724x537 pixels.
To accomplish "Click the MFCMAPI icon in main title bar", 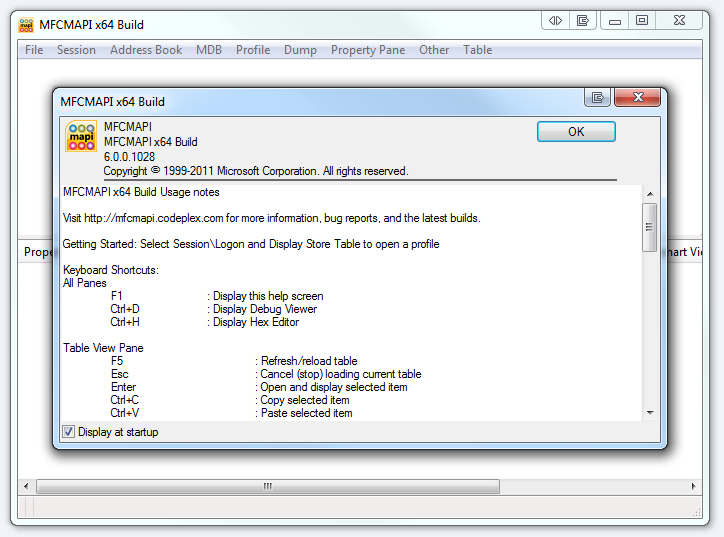I will click(26, 21).
